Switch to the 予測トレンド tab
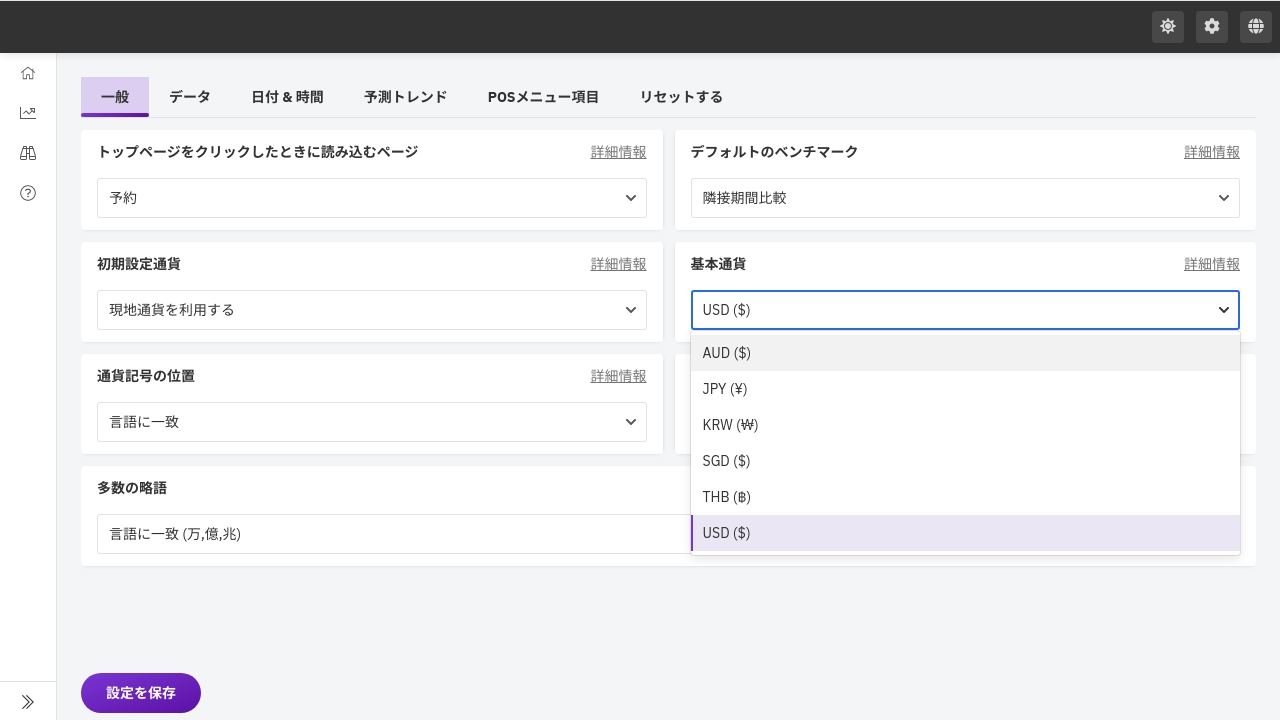This screenshot has height=720, width=1280. (405, 97)
